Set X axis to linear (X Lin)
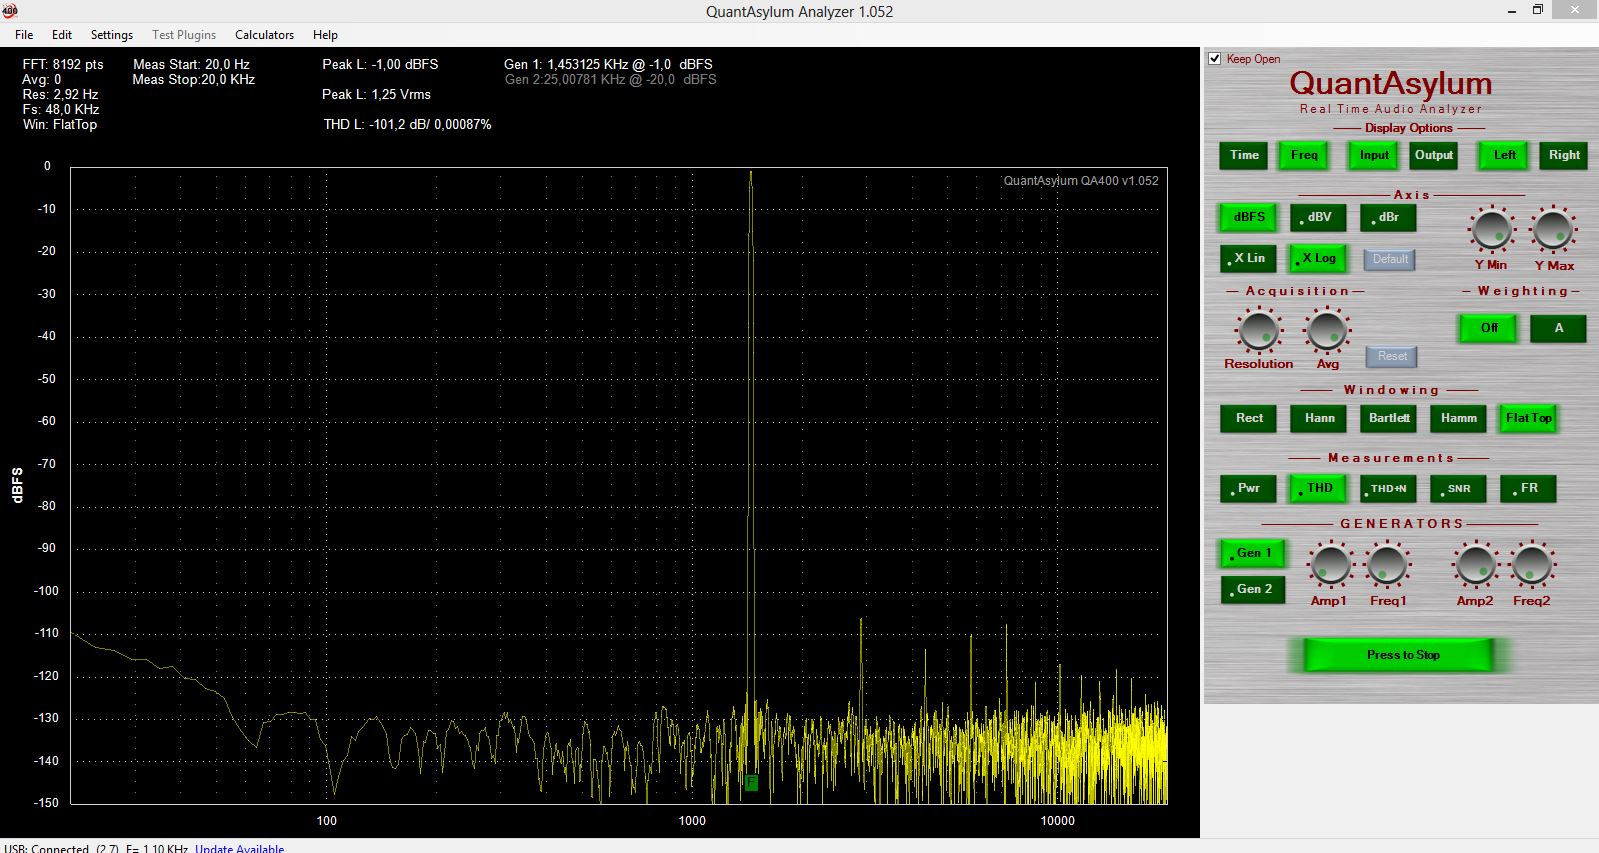This screenshot has width=1599, height=853. click(x=1248, y=258)
